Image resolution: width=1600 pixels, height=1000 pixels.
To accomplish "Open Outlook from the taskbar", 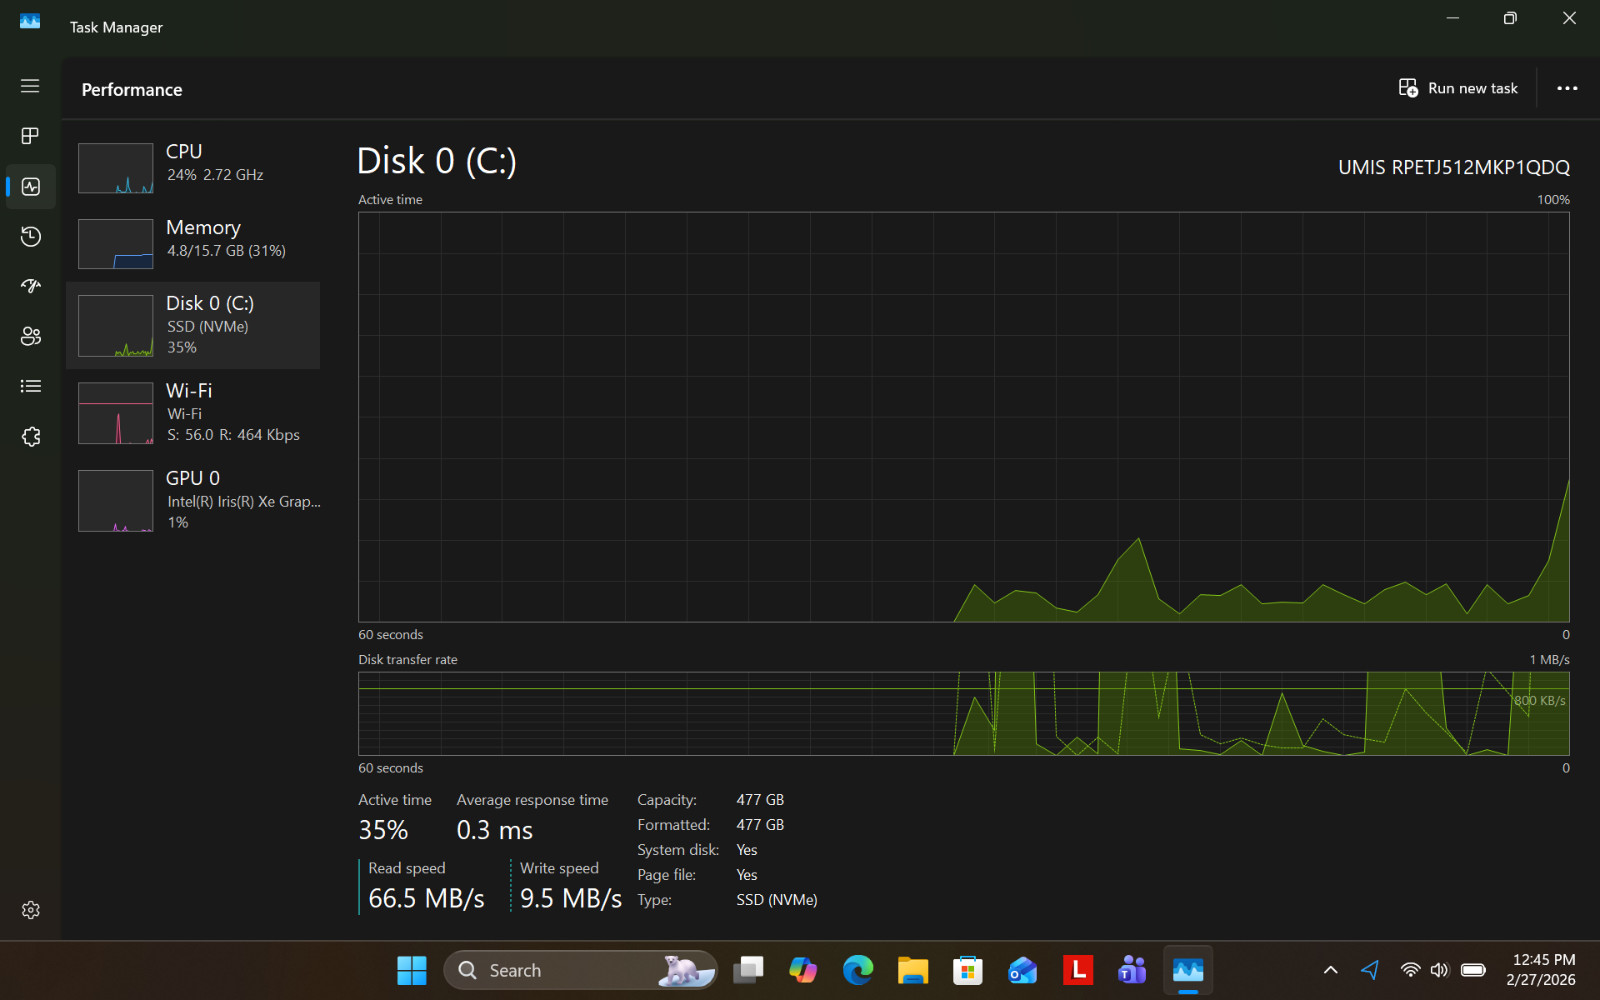I will coord(1023,970).
